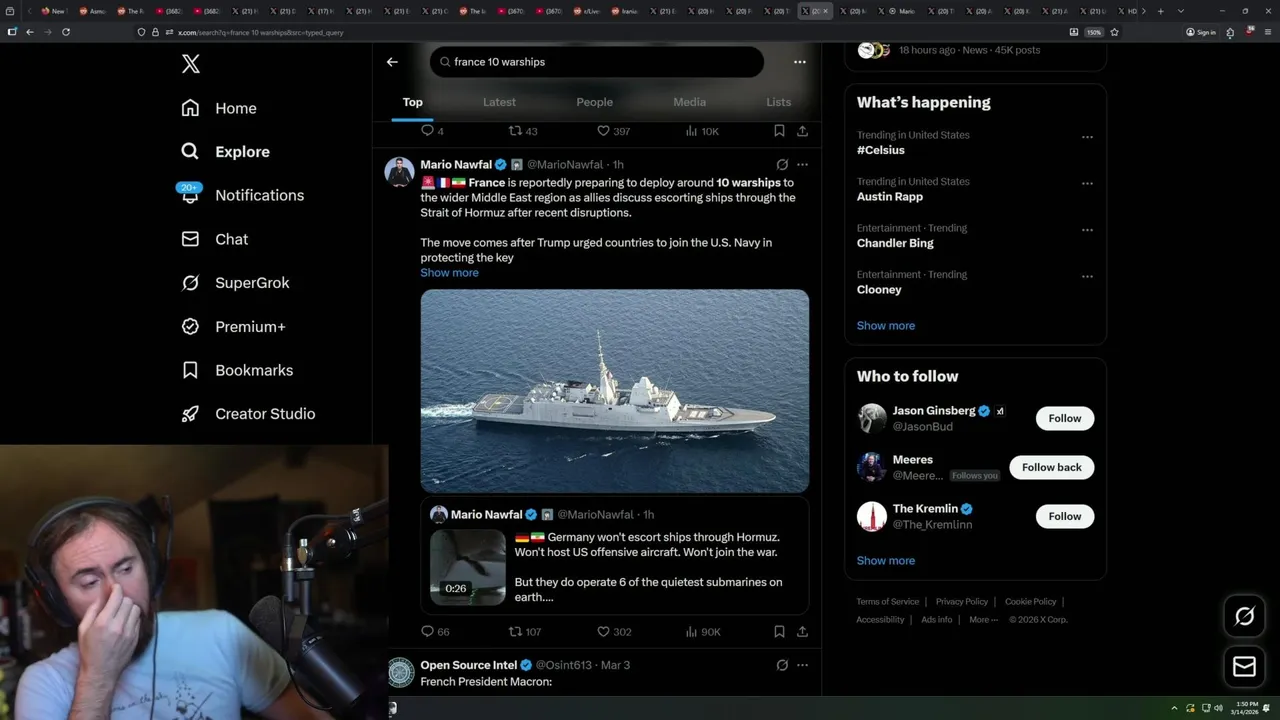View analytics showing 10K views

pos(701,131)
